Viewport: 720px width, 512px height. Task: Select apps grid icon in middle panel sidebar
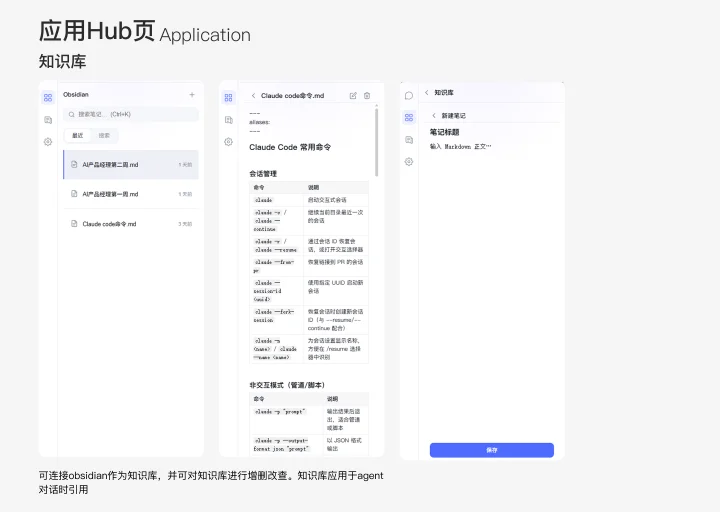click(x=228, y=97)
